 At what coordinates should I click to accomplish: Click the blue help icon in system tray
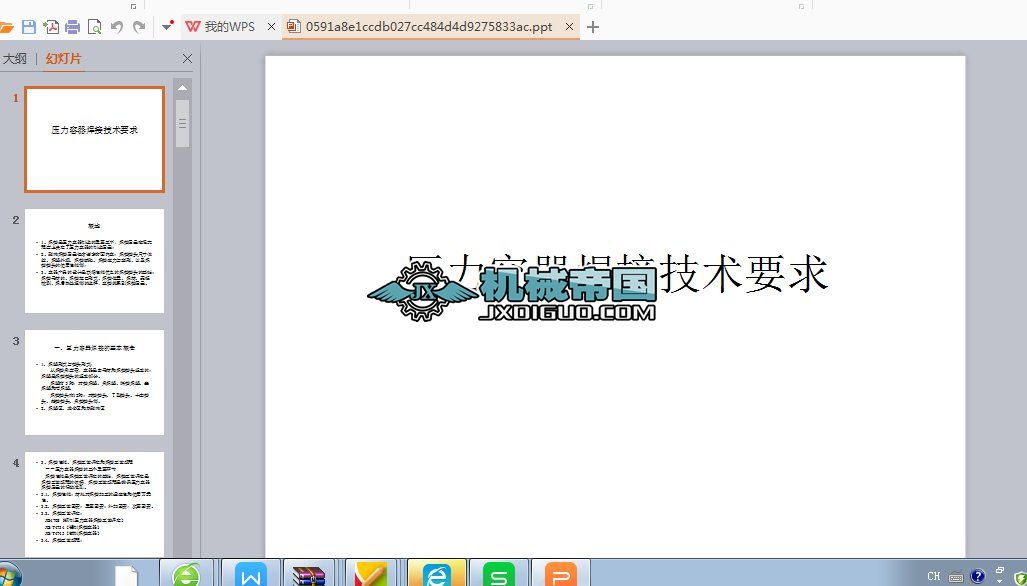[977, 576]
